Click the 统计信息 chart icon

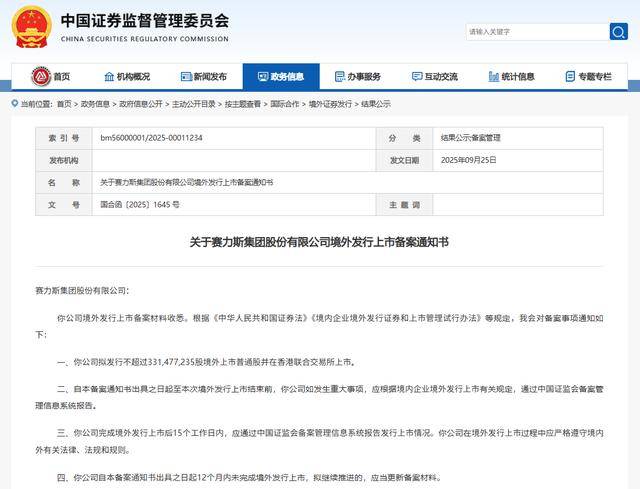494,77
